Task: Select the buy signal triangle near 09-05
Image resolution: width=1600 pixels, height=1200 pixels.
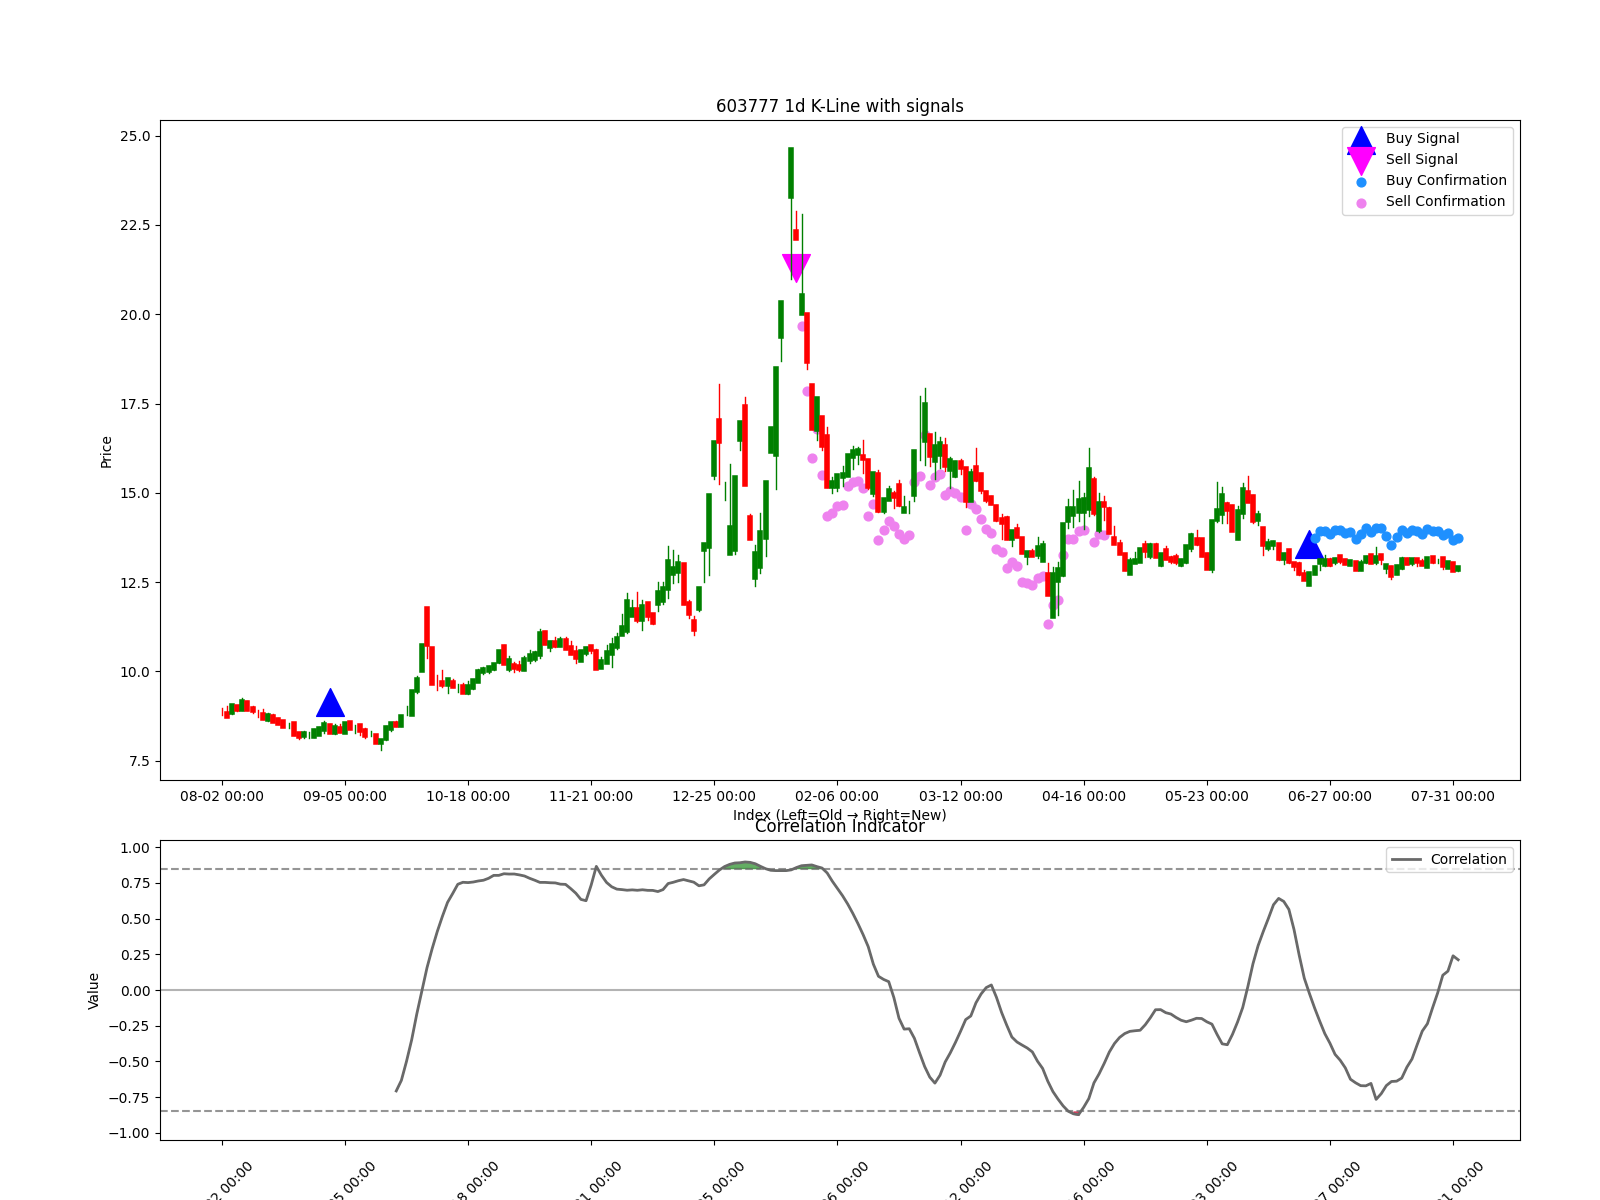Action: [x=330, y=704]
